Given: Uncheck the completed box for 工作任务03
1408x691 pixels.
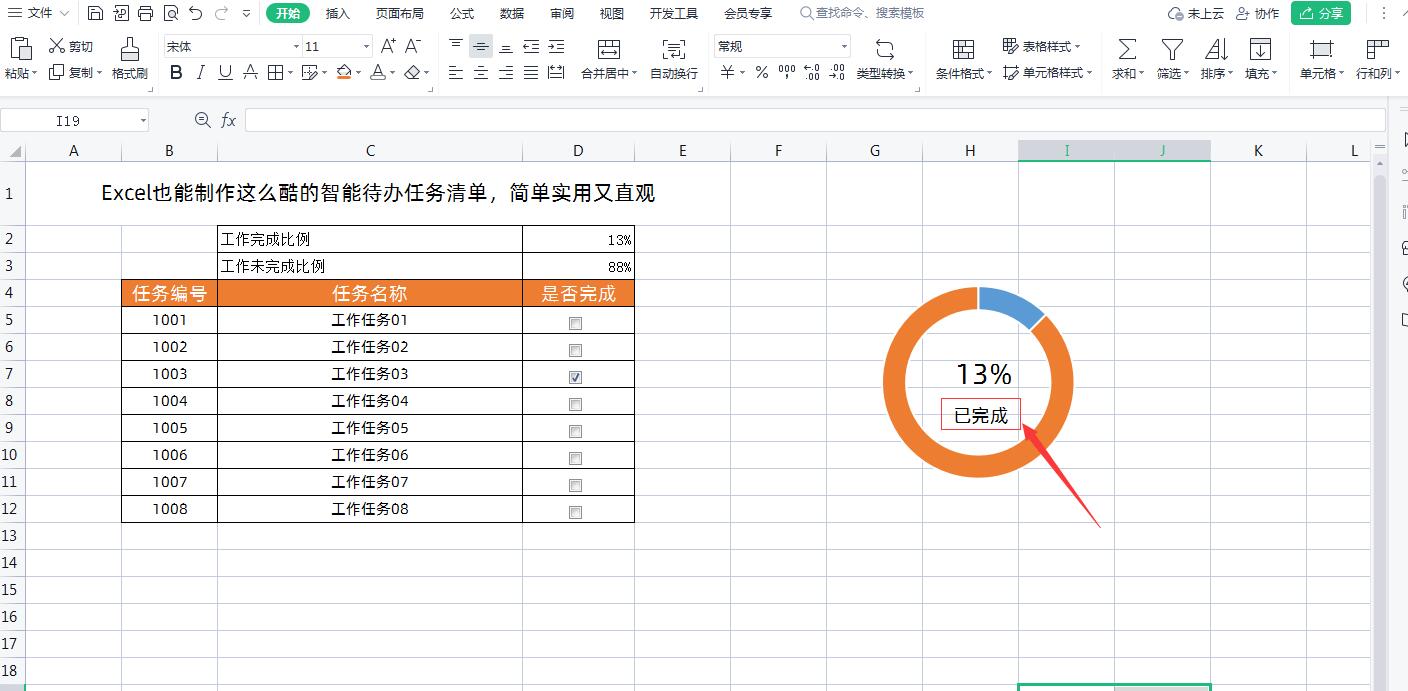Looking at the screenshot, I should [x=575, y=377].
